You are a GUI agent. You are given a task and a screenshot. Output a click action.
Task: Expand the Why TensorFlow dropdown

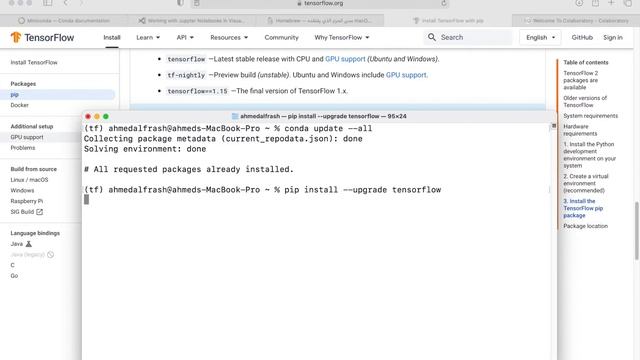342,38
